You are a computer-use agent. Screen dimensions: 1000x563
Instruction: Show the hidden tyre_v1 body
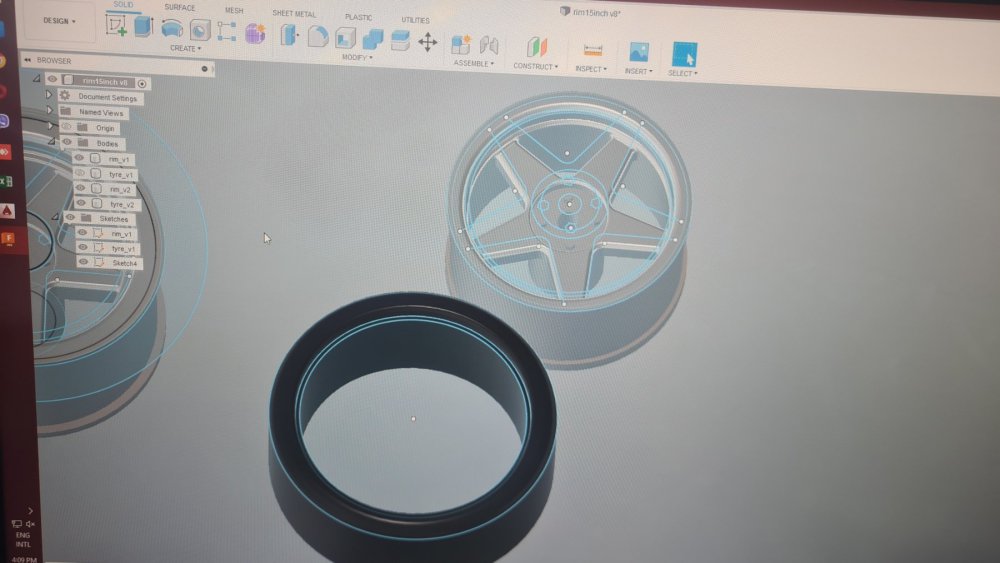click(80, 173)
